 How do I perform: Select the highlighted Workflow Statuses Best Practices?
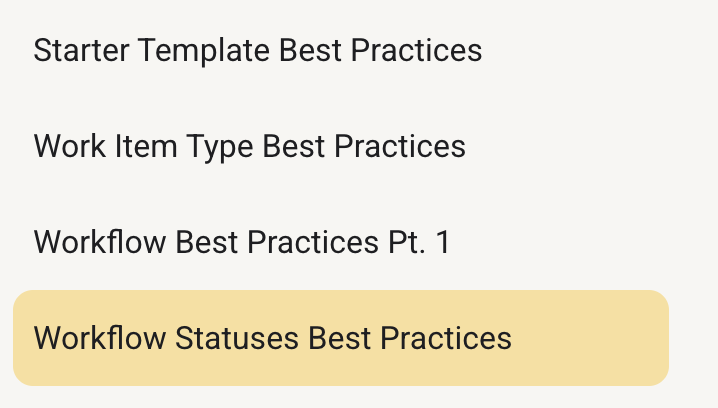(x=273, y=338)
